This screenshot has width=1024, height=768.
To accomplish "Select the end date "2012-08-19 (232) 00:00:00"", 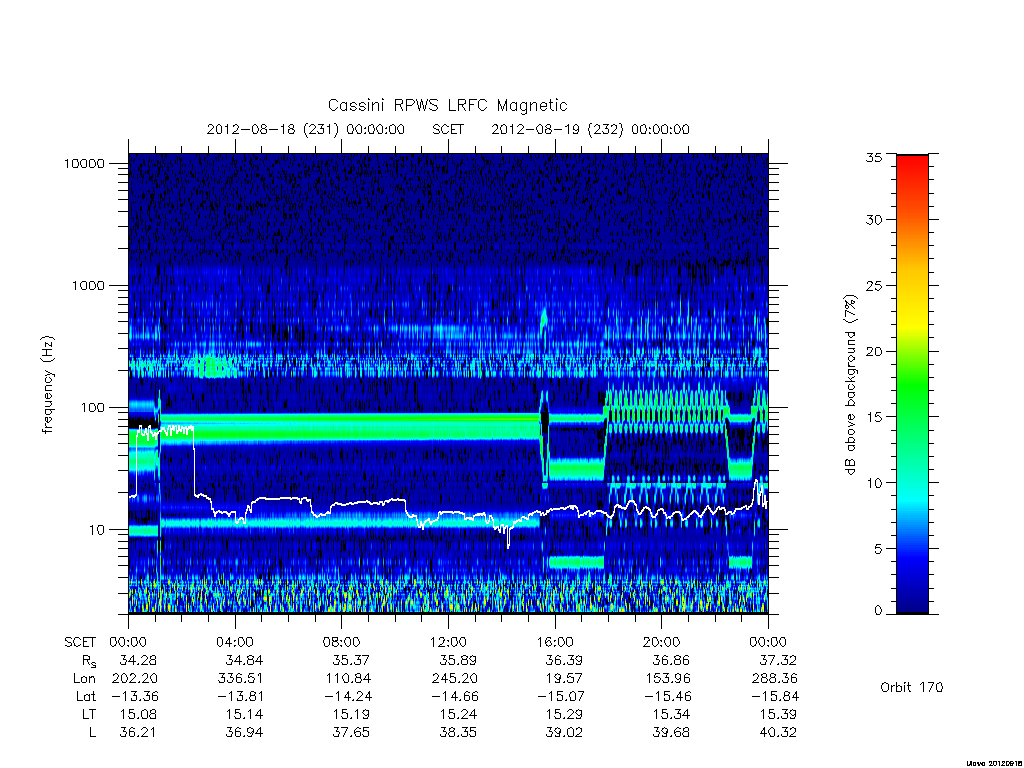I will coord(590,129).
